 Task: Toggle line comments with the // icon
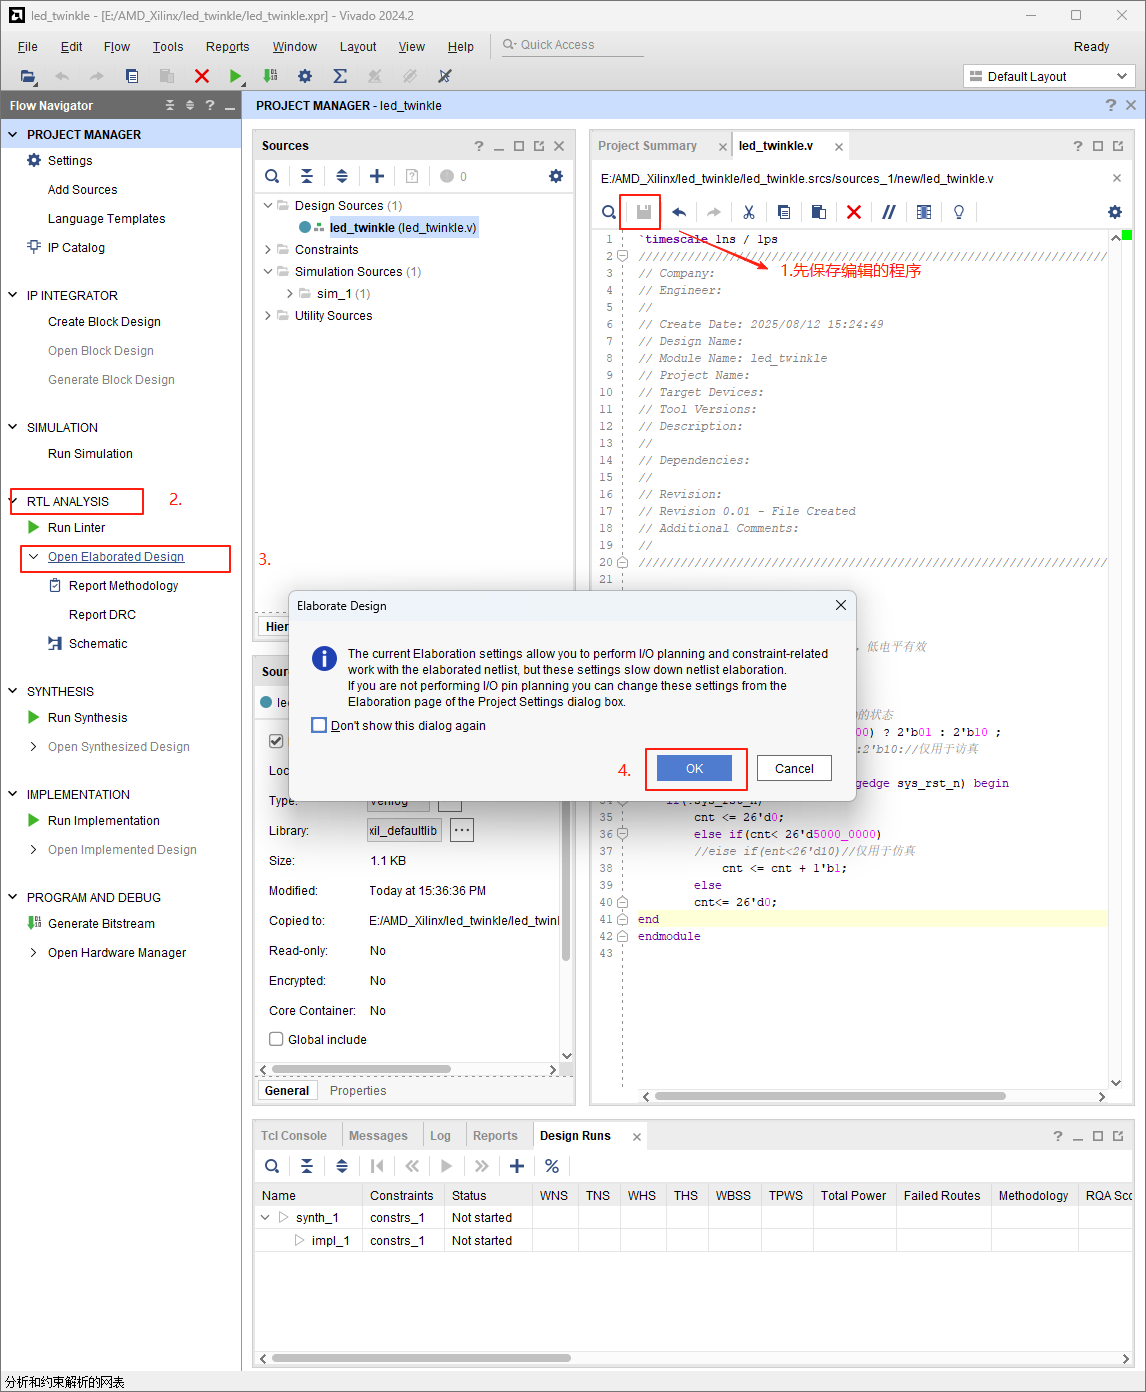pyautogui.click(x=888, y=212)
